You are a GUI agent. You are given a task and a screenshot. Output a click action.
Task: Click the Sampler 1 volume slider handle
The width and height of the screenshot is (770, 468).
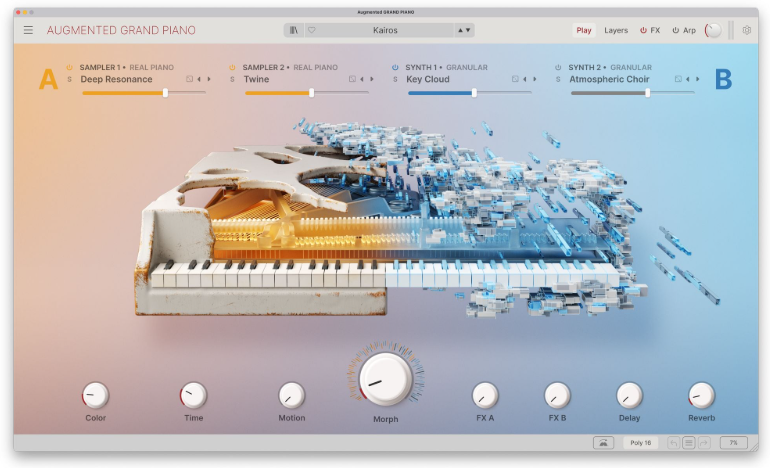(165, 92)
